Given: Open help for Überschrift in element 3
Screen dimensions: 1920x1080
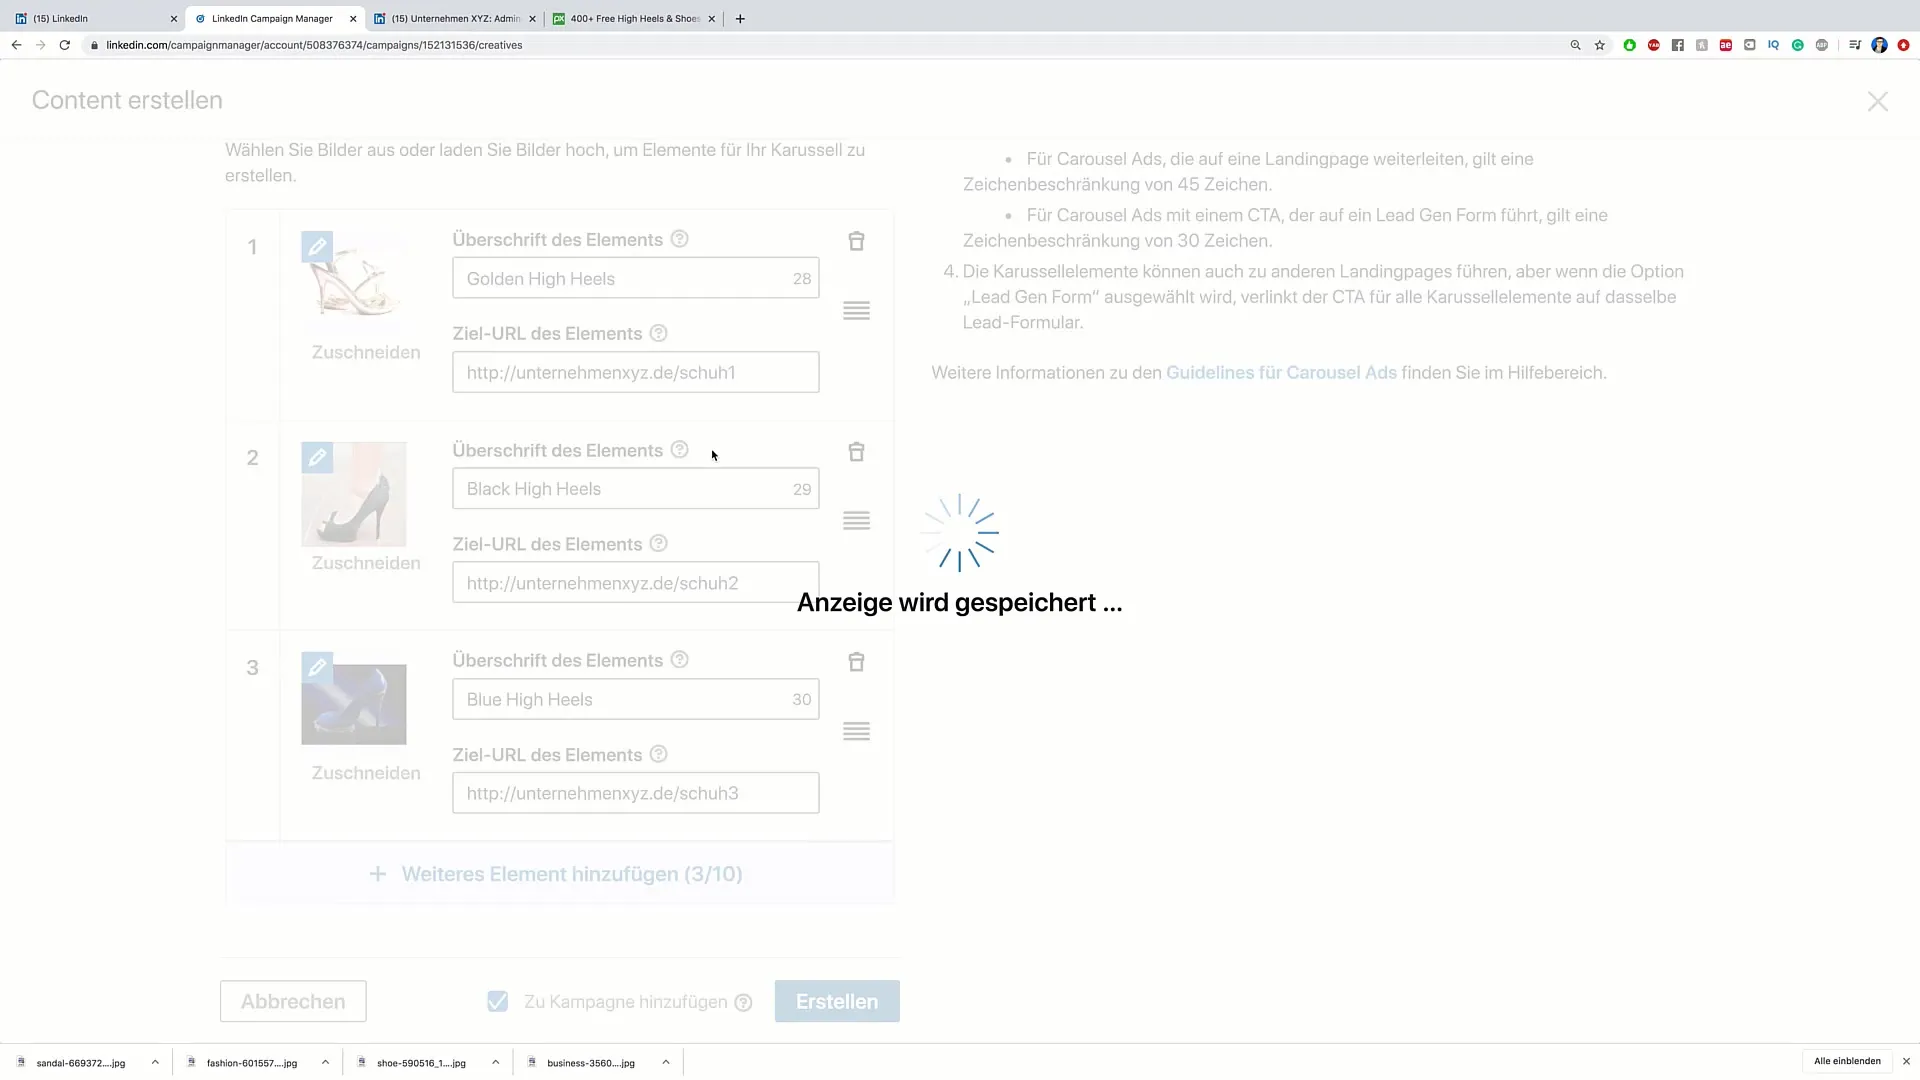Looking at the screenshot, I should pos(679,660).
